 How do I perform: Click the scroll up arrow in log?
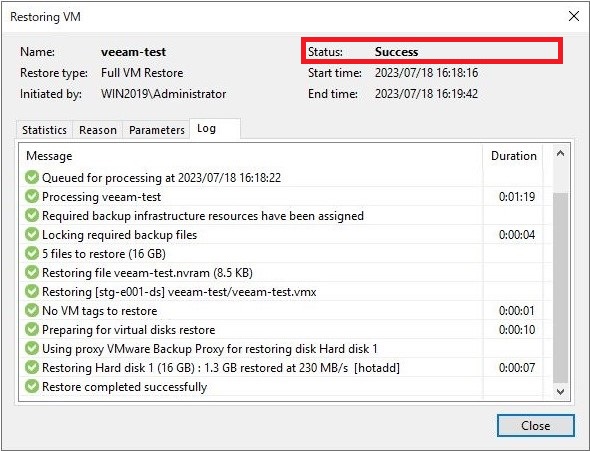pyautogui.click(x=560, y=153)
